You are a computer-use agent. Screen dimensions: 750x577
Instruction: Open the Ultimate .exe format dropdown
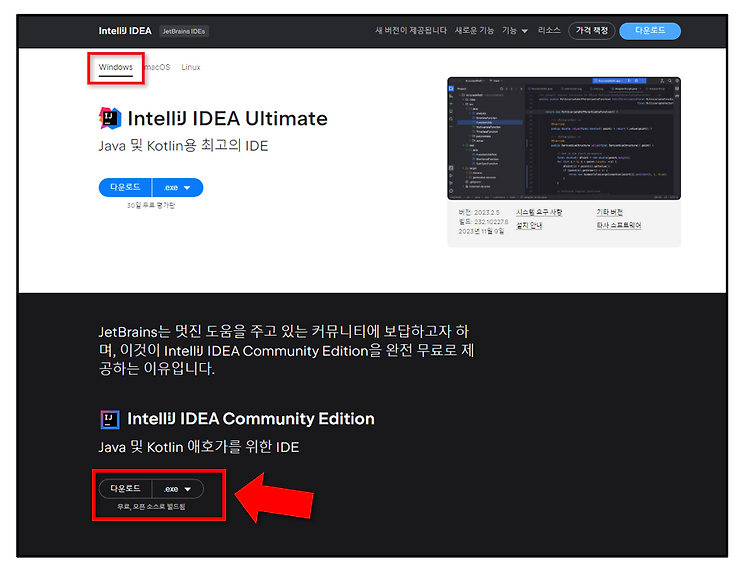[177, 188]
